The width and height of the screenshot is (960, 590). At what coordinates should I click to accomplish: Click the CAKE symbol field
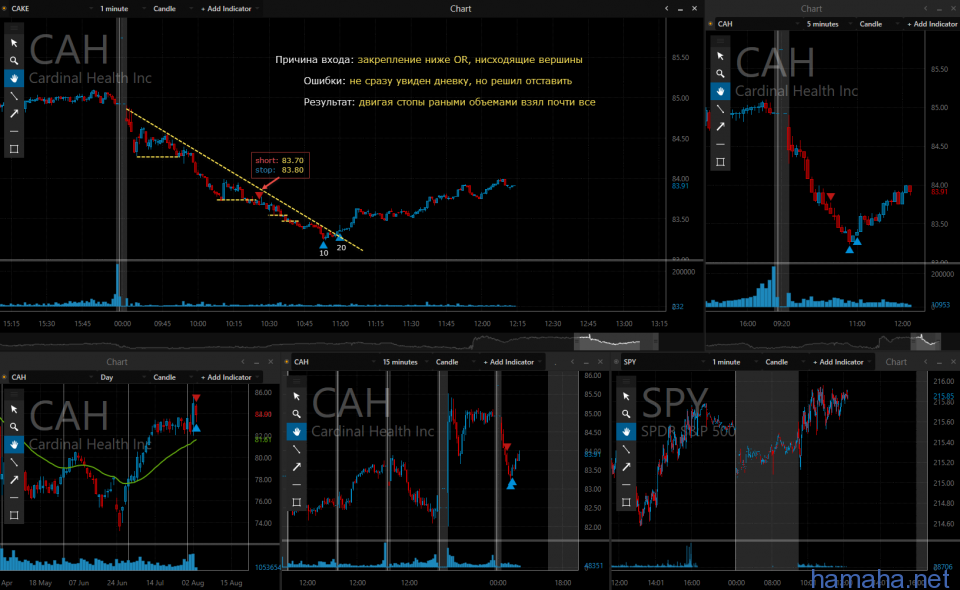tap(52, 9)
